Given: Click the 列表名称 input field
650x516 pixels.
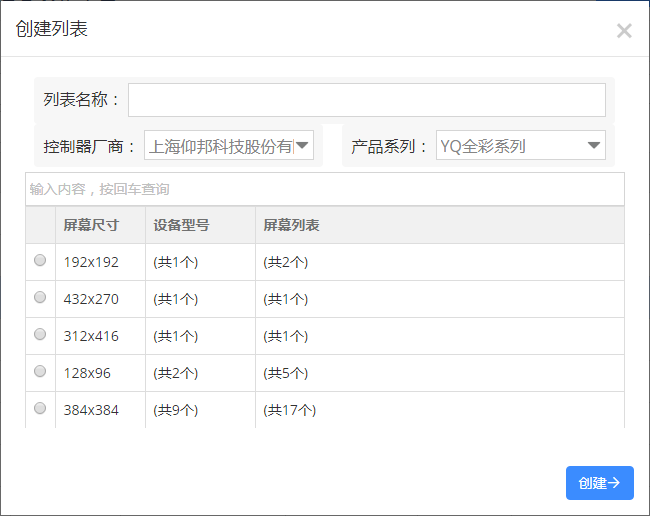Looking at the screenshot, I should tap(367, 100).
